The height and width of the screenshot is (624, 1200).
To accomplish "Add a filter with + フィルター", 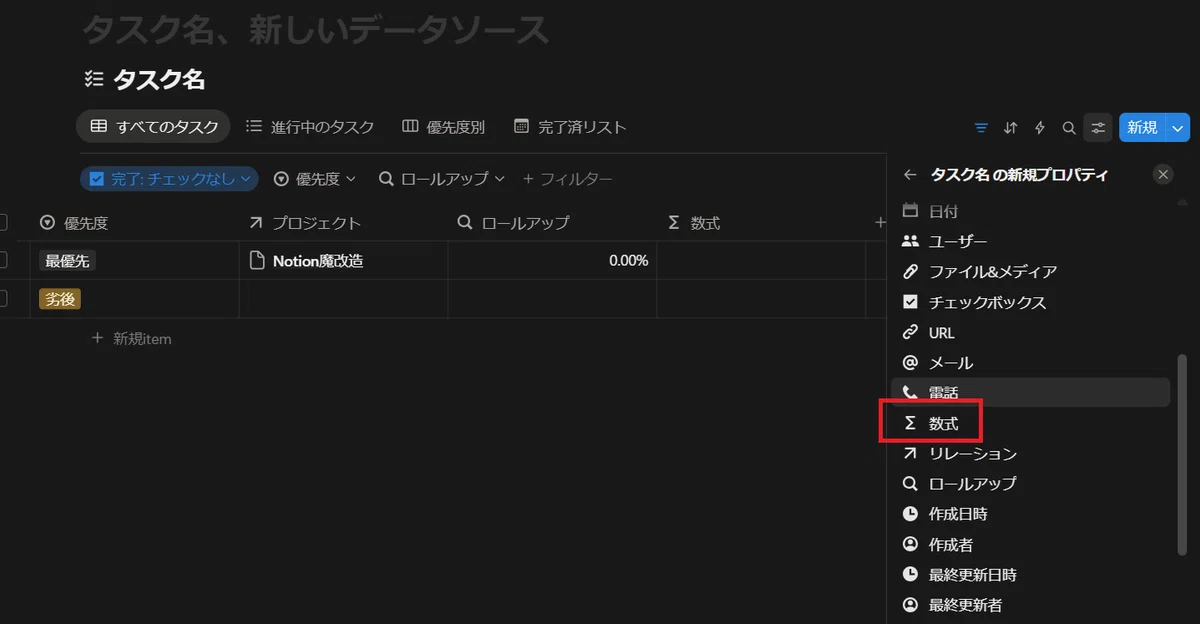I will click(568, 179).
